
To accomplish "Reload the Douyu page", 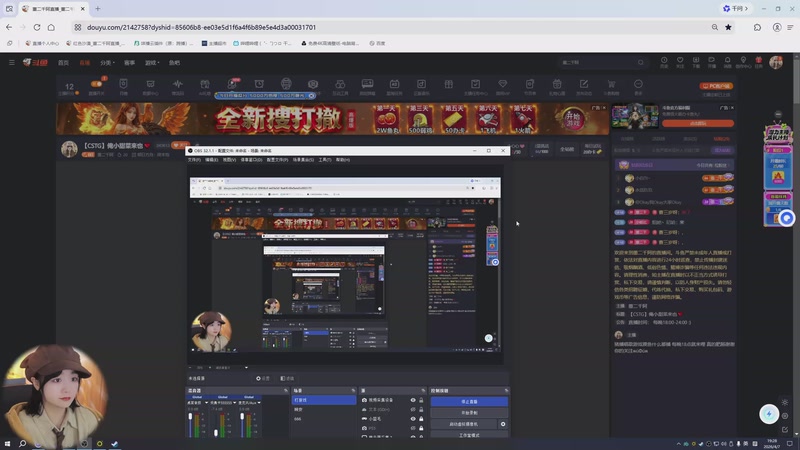I will click(x=37, y=27).
